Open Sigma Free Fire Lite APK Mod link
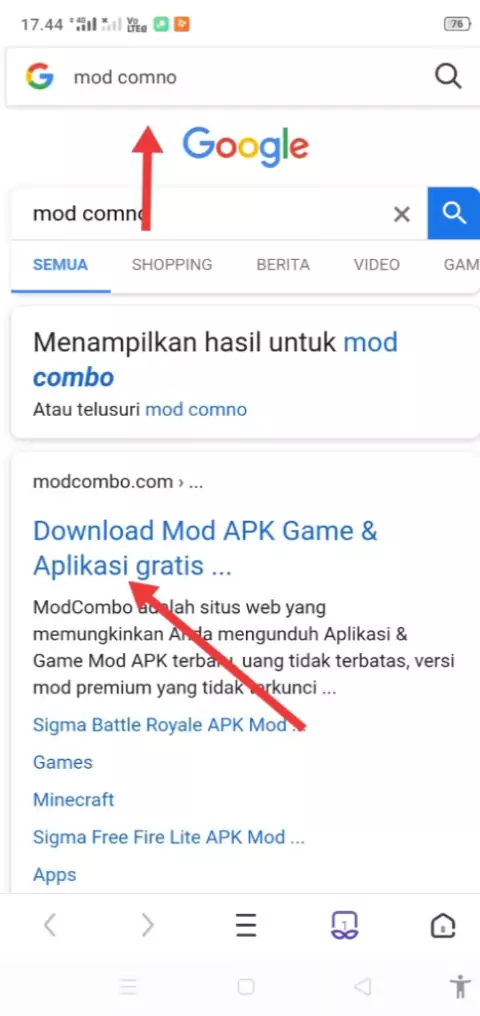The height and width of the screenshot is (1016, 480). (168, 837)
